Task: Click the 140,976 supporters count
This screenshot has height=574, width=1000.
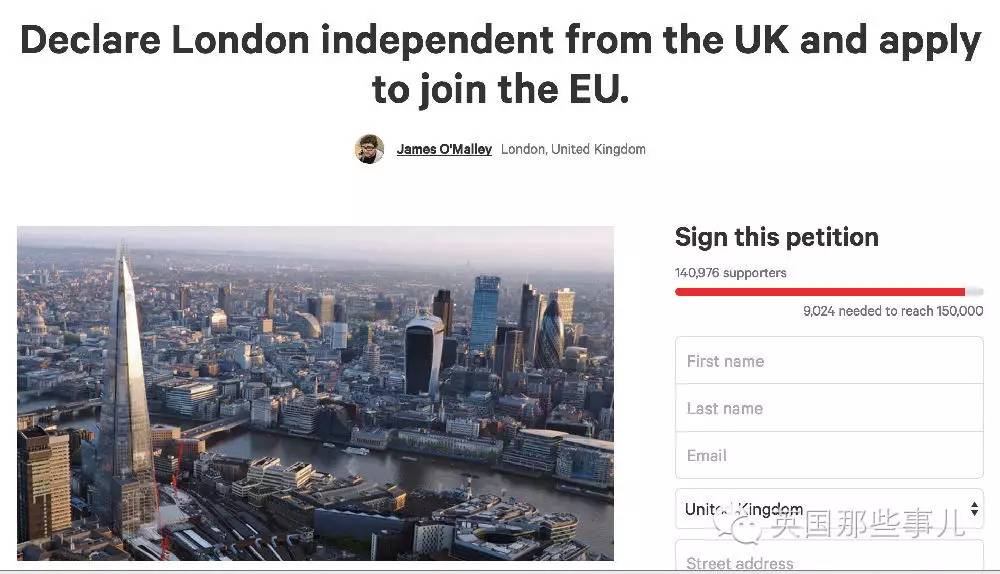Action: coord(731,273)
